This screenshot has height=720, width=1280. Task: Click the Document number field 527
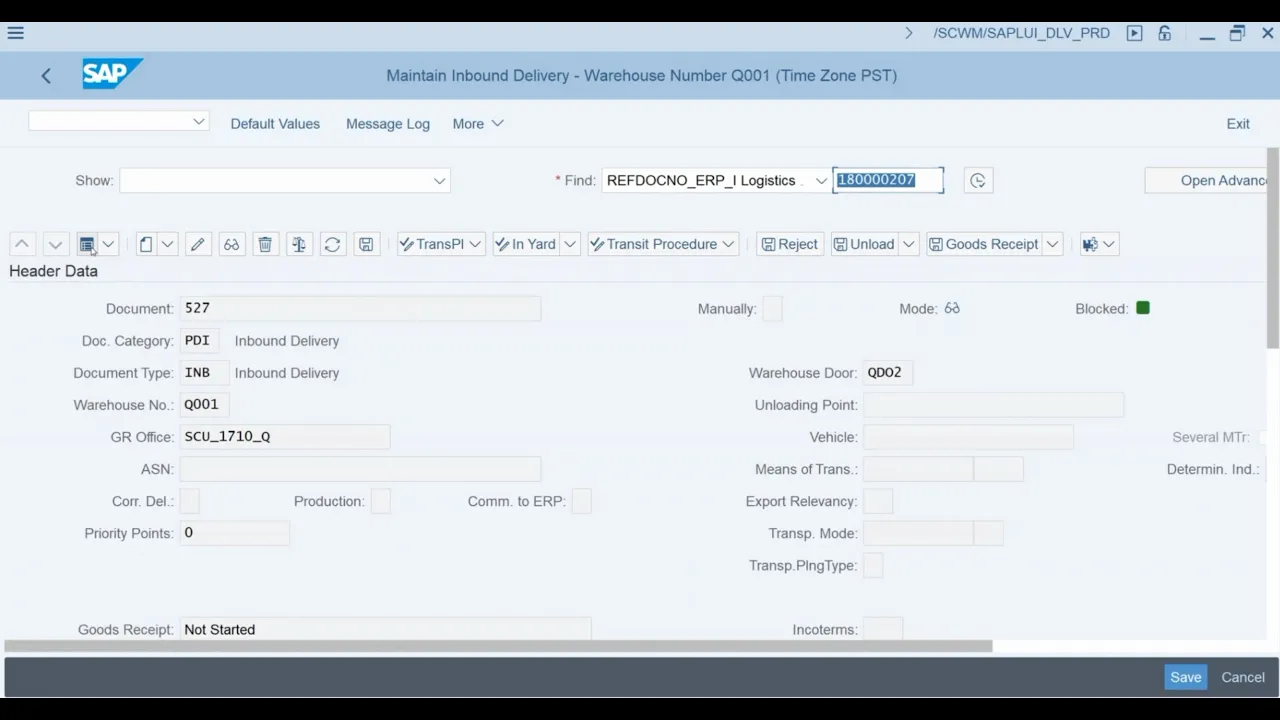point(360,308)
